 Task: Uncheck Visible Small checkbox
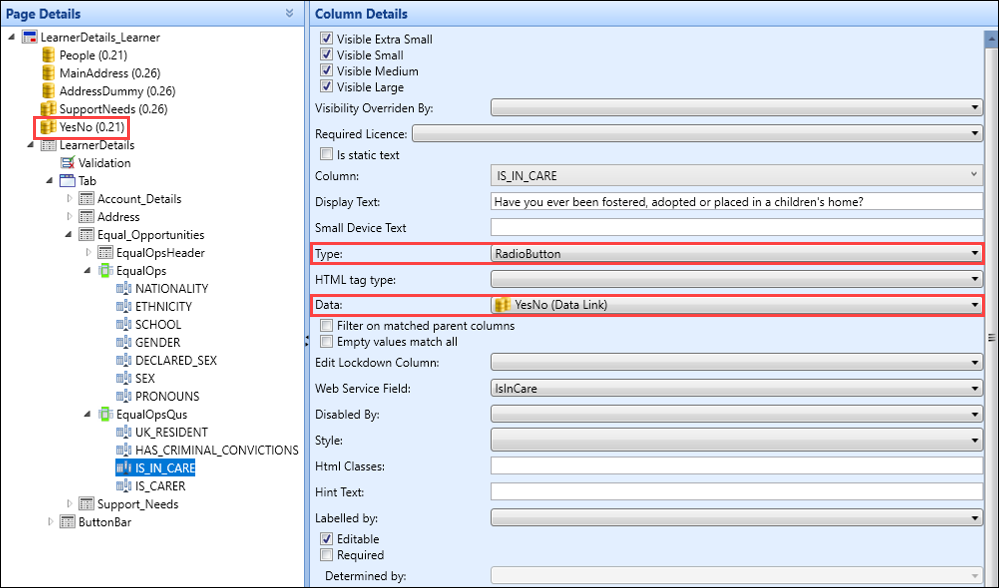(326, 55)
